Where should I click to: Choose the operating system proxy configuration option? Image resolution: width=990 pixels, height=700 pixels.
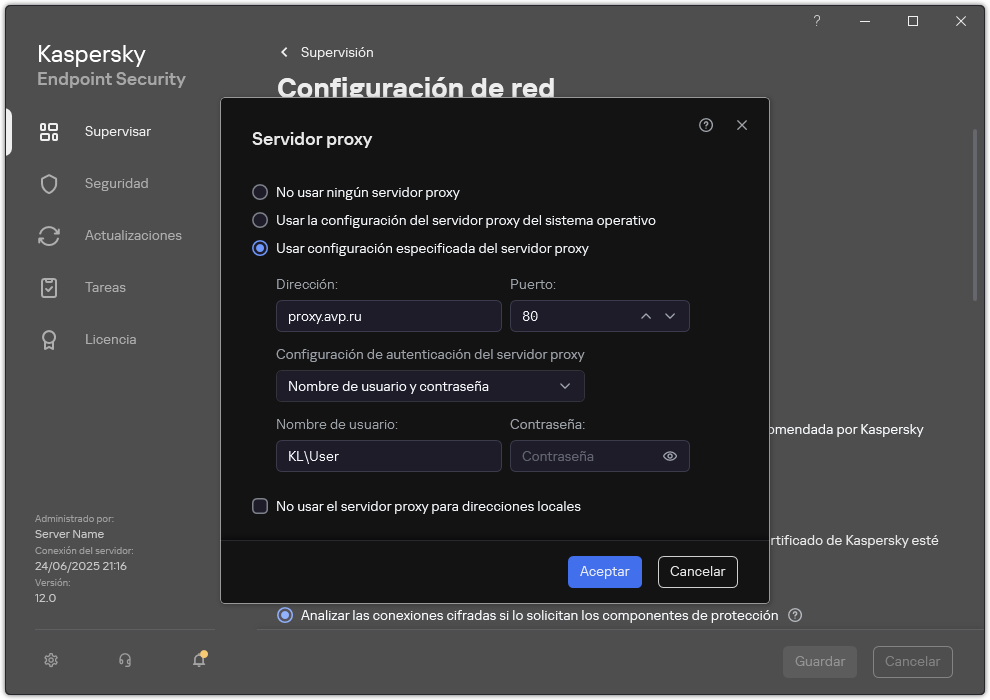pos(261,220)
